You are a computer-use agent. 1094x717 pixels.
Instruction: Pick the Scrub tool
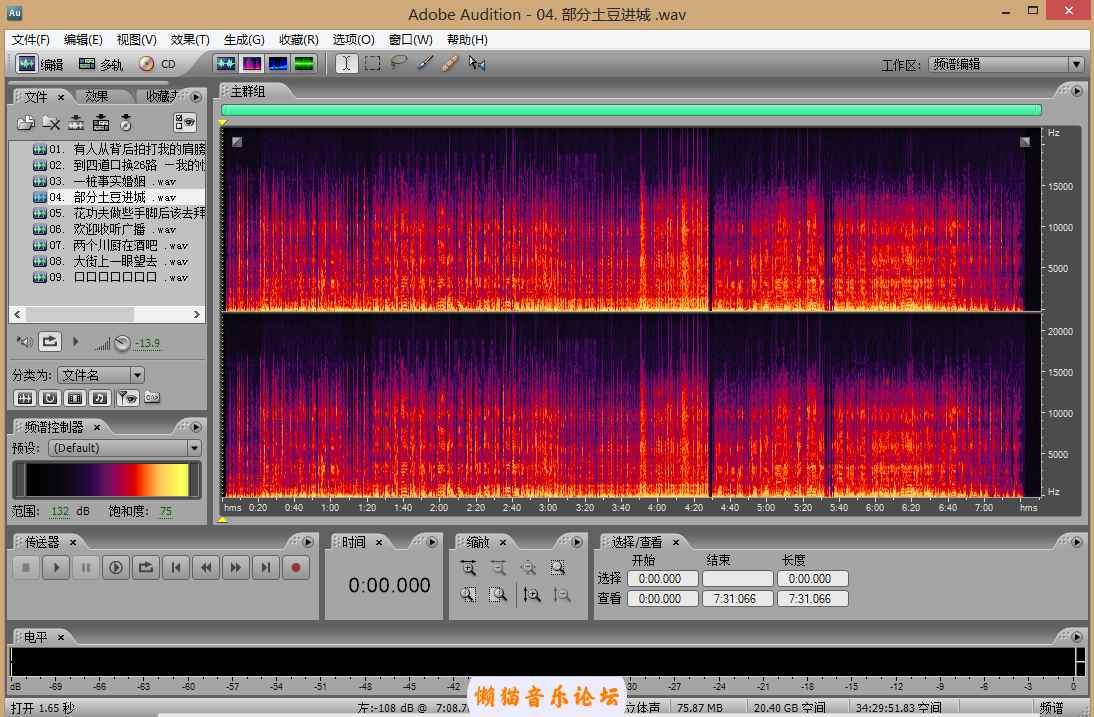(477, 64)
